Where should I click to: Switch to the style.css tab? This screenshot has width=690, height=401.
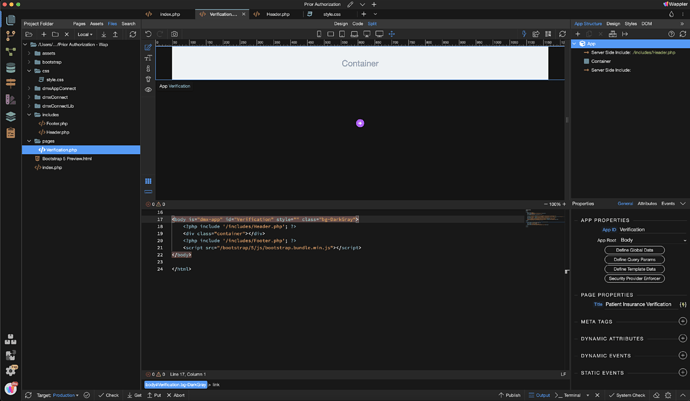[x=332, y=14]
